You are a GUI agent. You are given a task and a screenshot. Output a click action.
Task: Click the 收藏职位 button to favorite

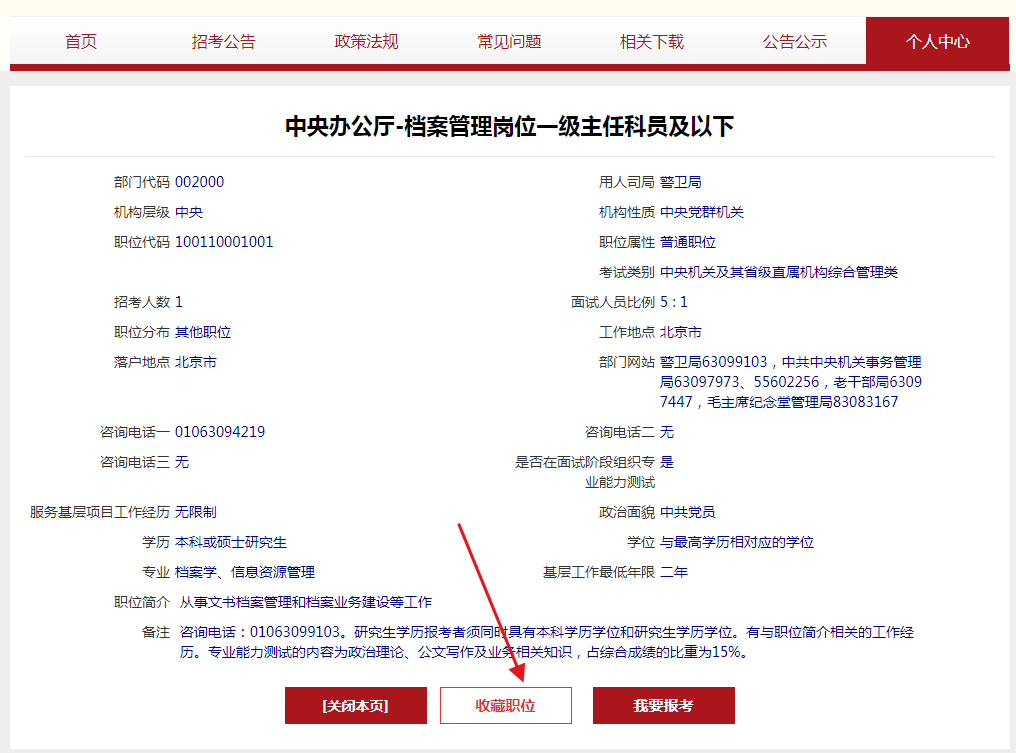(506, 705)
